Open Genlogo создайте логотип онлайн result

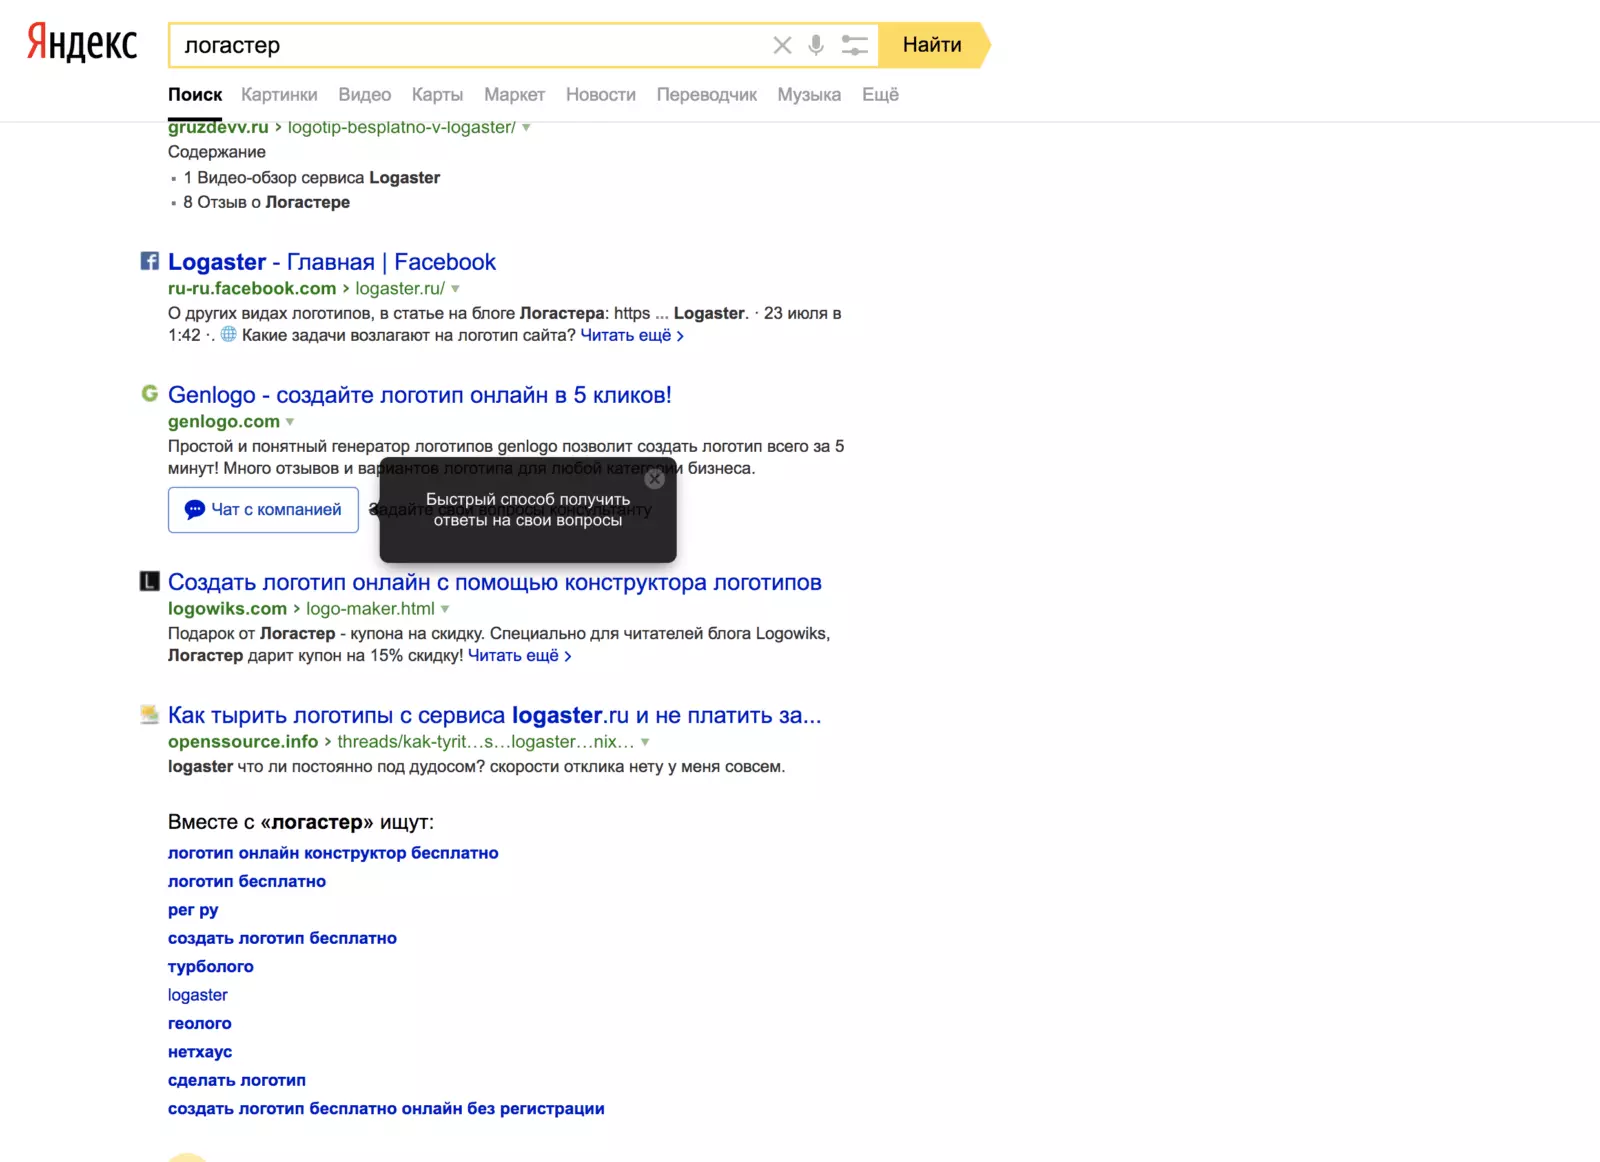(420, 395)
